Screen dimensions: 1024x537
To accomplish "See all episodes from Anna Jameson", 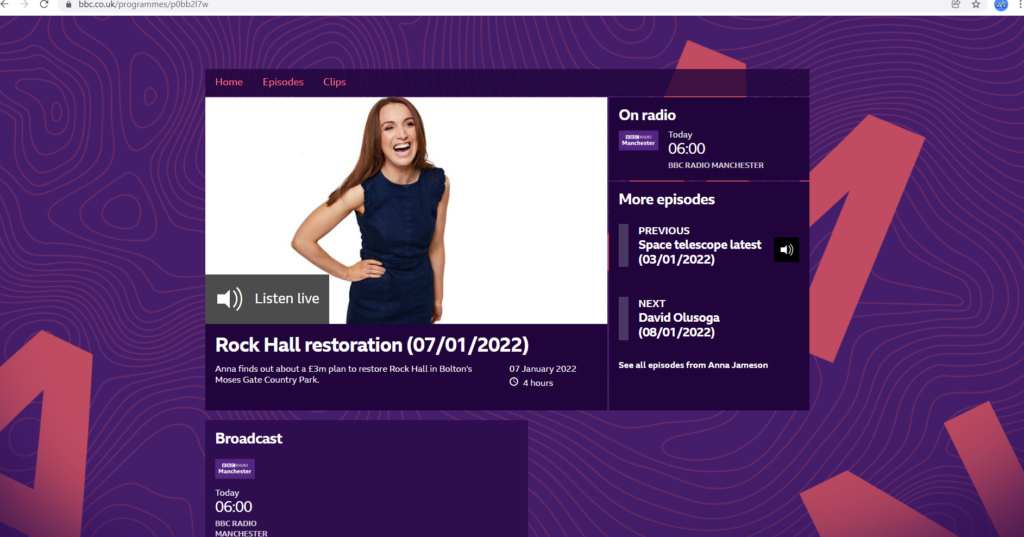I will 693,365.
